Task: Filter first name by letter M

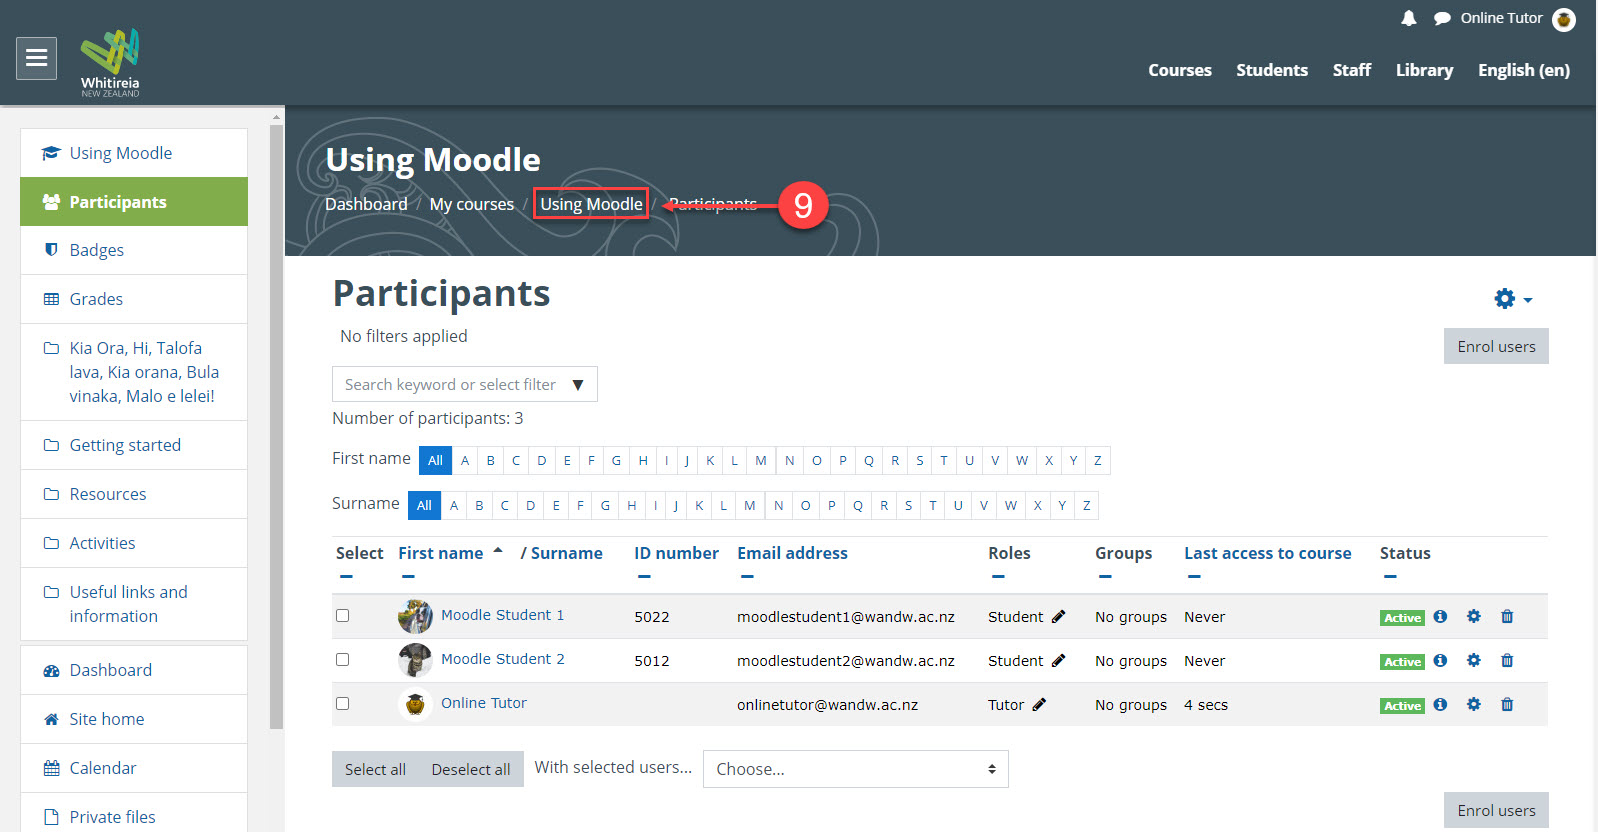Action: click(761, 460)
